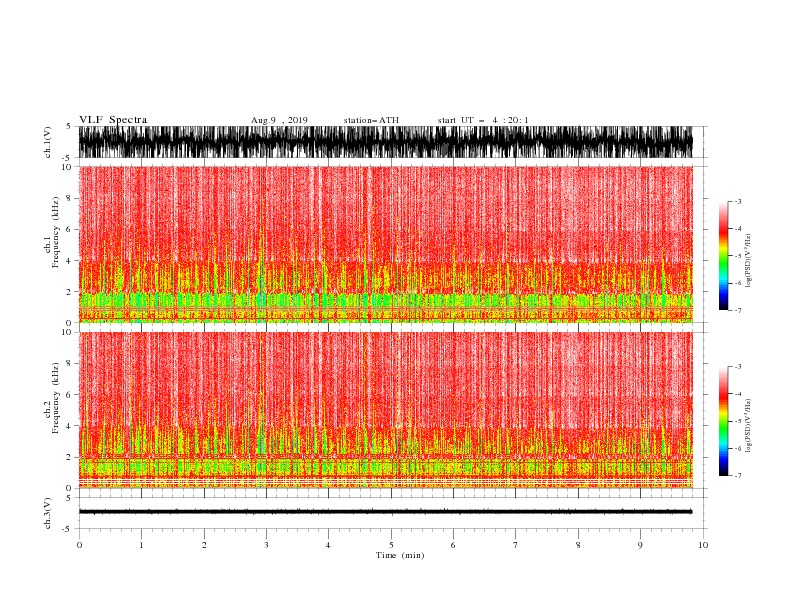Click the ch.1 spectrogram color scale bar
The image size is (792, 612).
click(724, 256)
